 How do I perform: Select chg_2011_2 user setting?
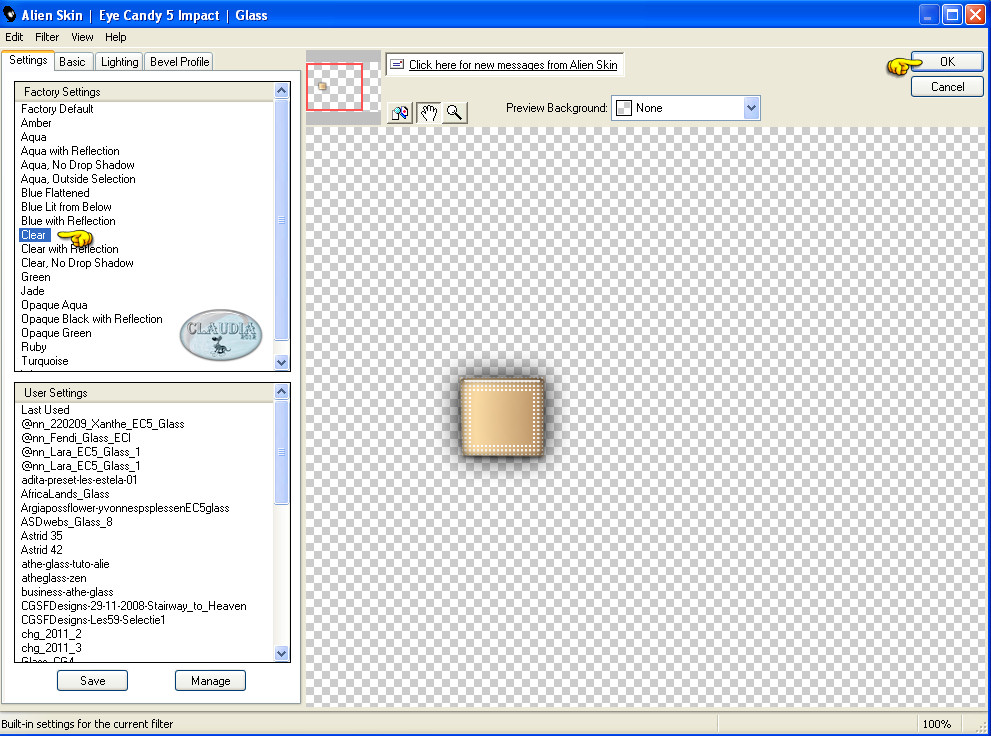click(51, 634)
